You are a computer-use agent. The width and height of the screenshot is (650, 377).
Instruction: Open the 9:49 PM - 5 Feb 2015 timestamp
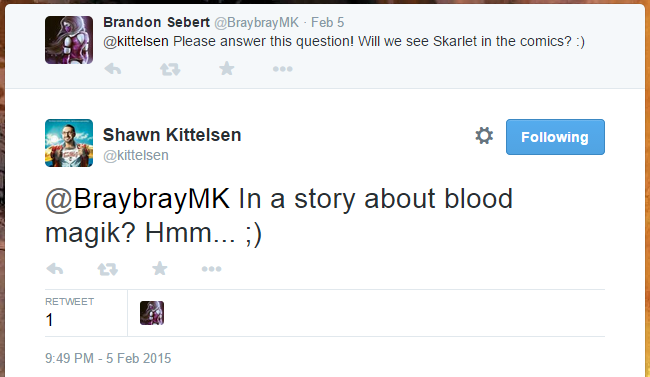click(x=108, y=358)
